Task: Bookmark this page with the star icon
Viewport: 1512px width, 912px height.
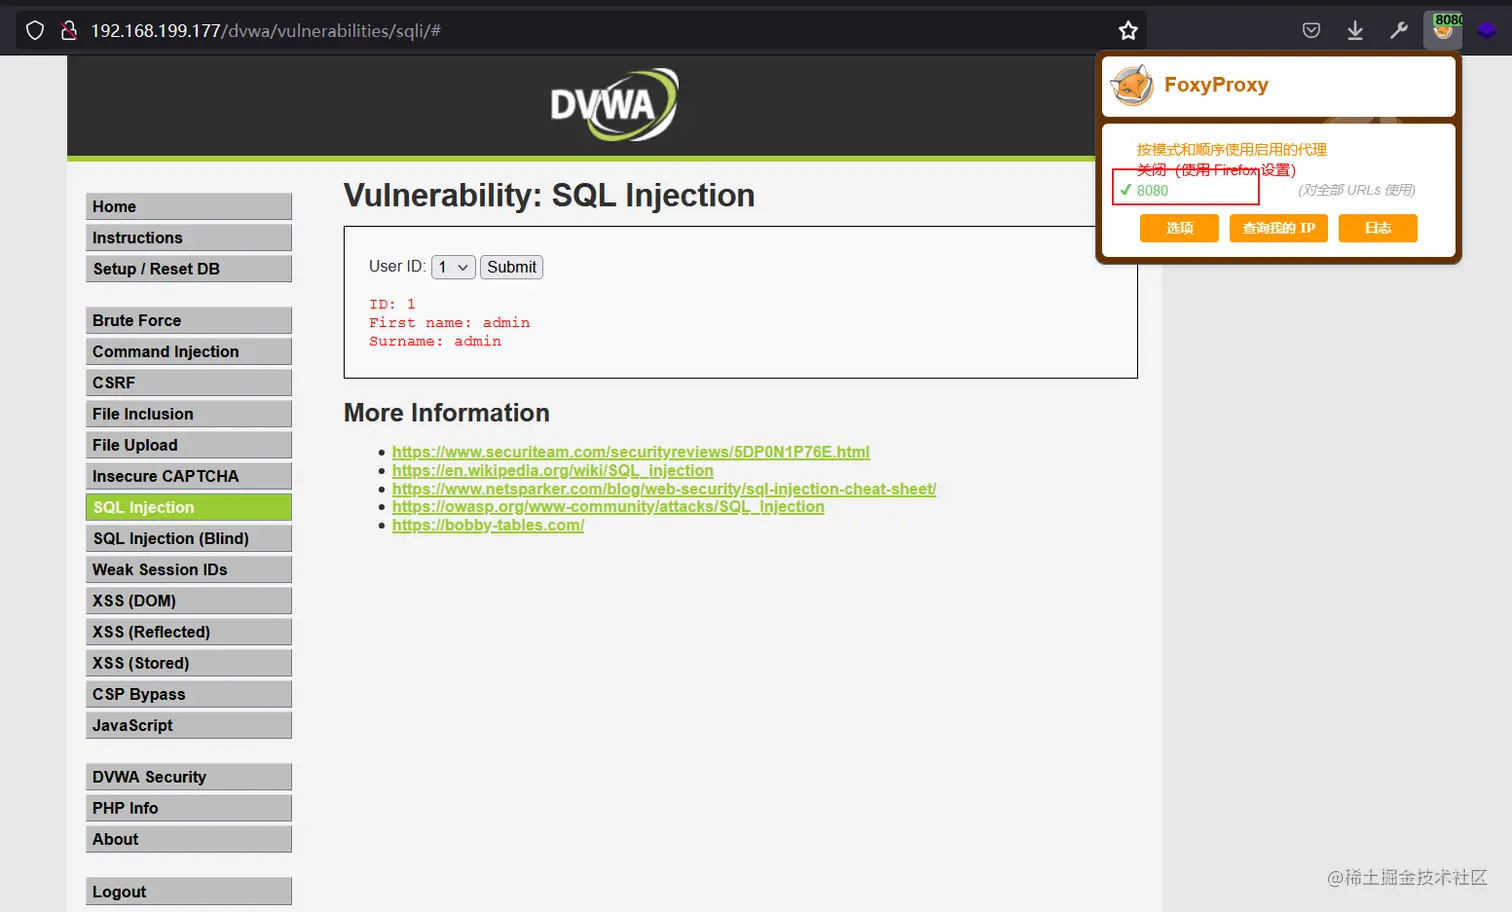Action: click(1128, 31)
